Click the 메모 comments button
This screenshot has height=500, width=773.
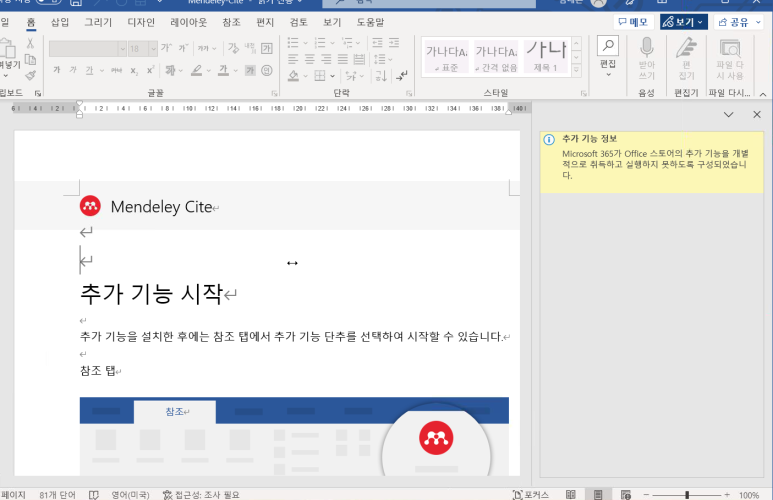tap(633, 22)
